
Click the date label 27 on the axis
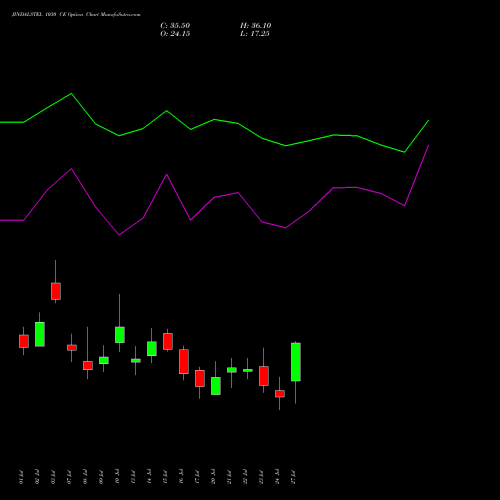[294, 477]
